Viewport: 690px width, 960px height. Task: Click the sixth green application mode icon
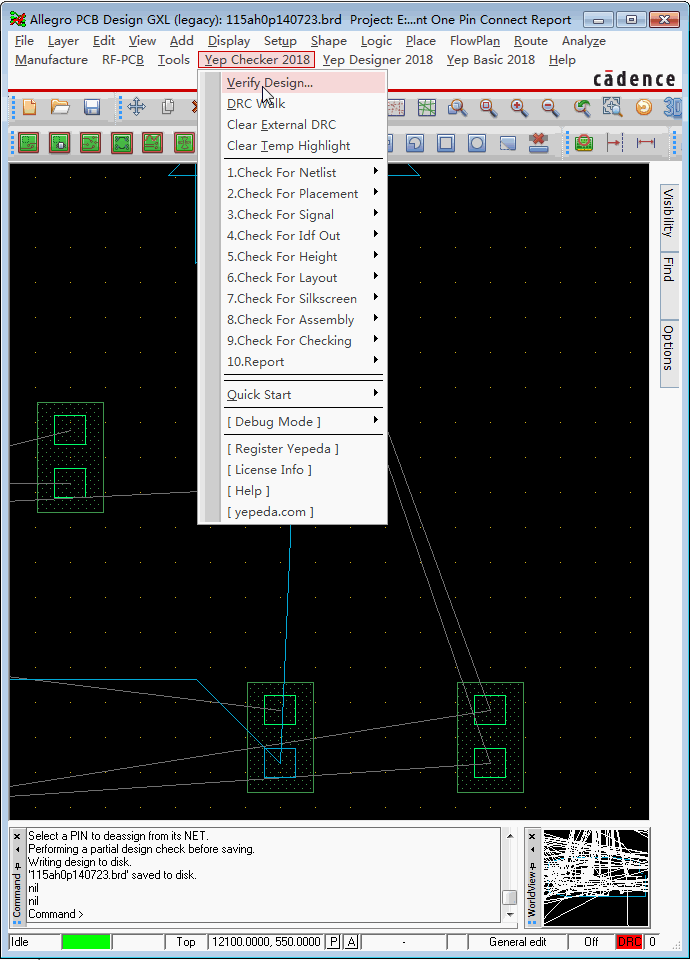[x=184, y=143]
